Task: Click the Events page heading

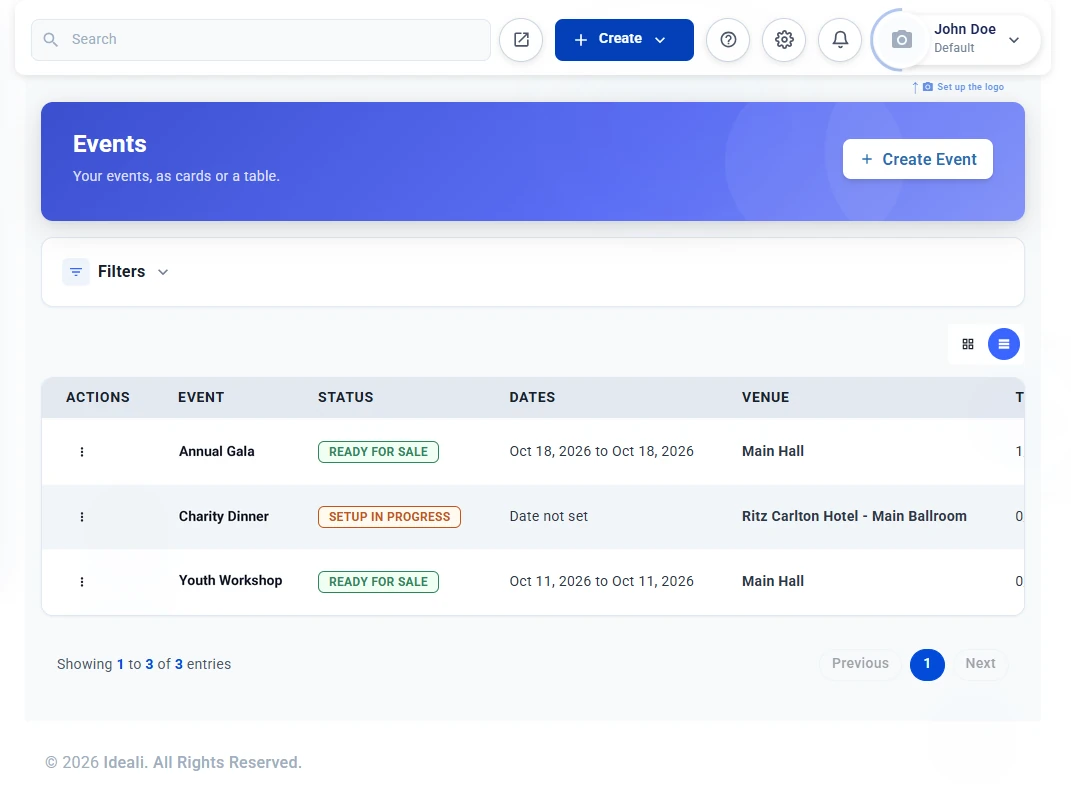Action: 109,144
